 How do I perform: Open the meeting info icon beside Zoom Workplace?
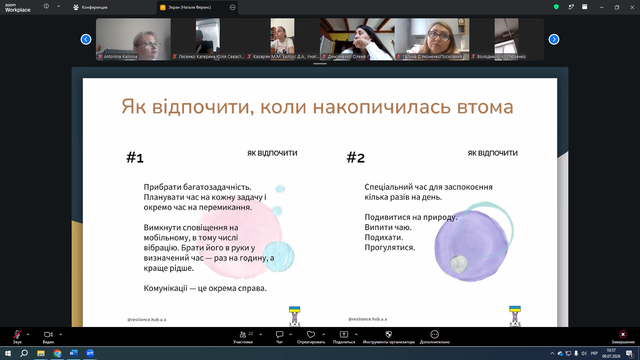point(46,7)
